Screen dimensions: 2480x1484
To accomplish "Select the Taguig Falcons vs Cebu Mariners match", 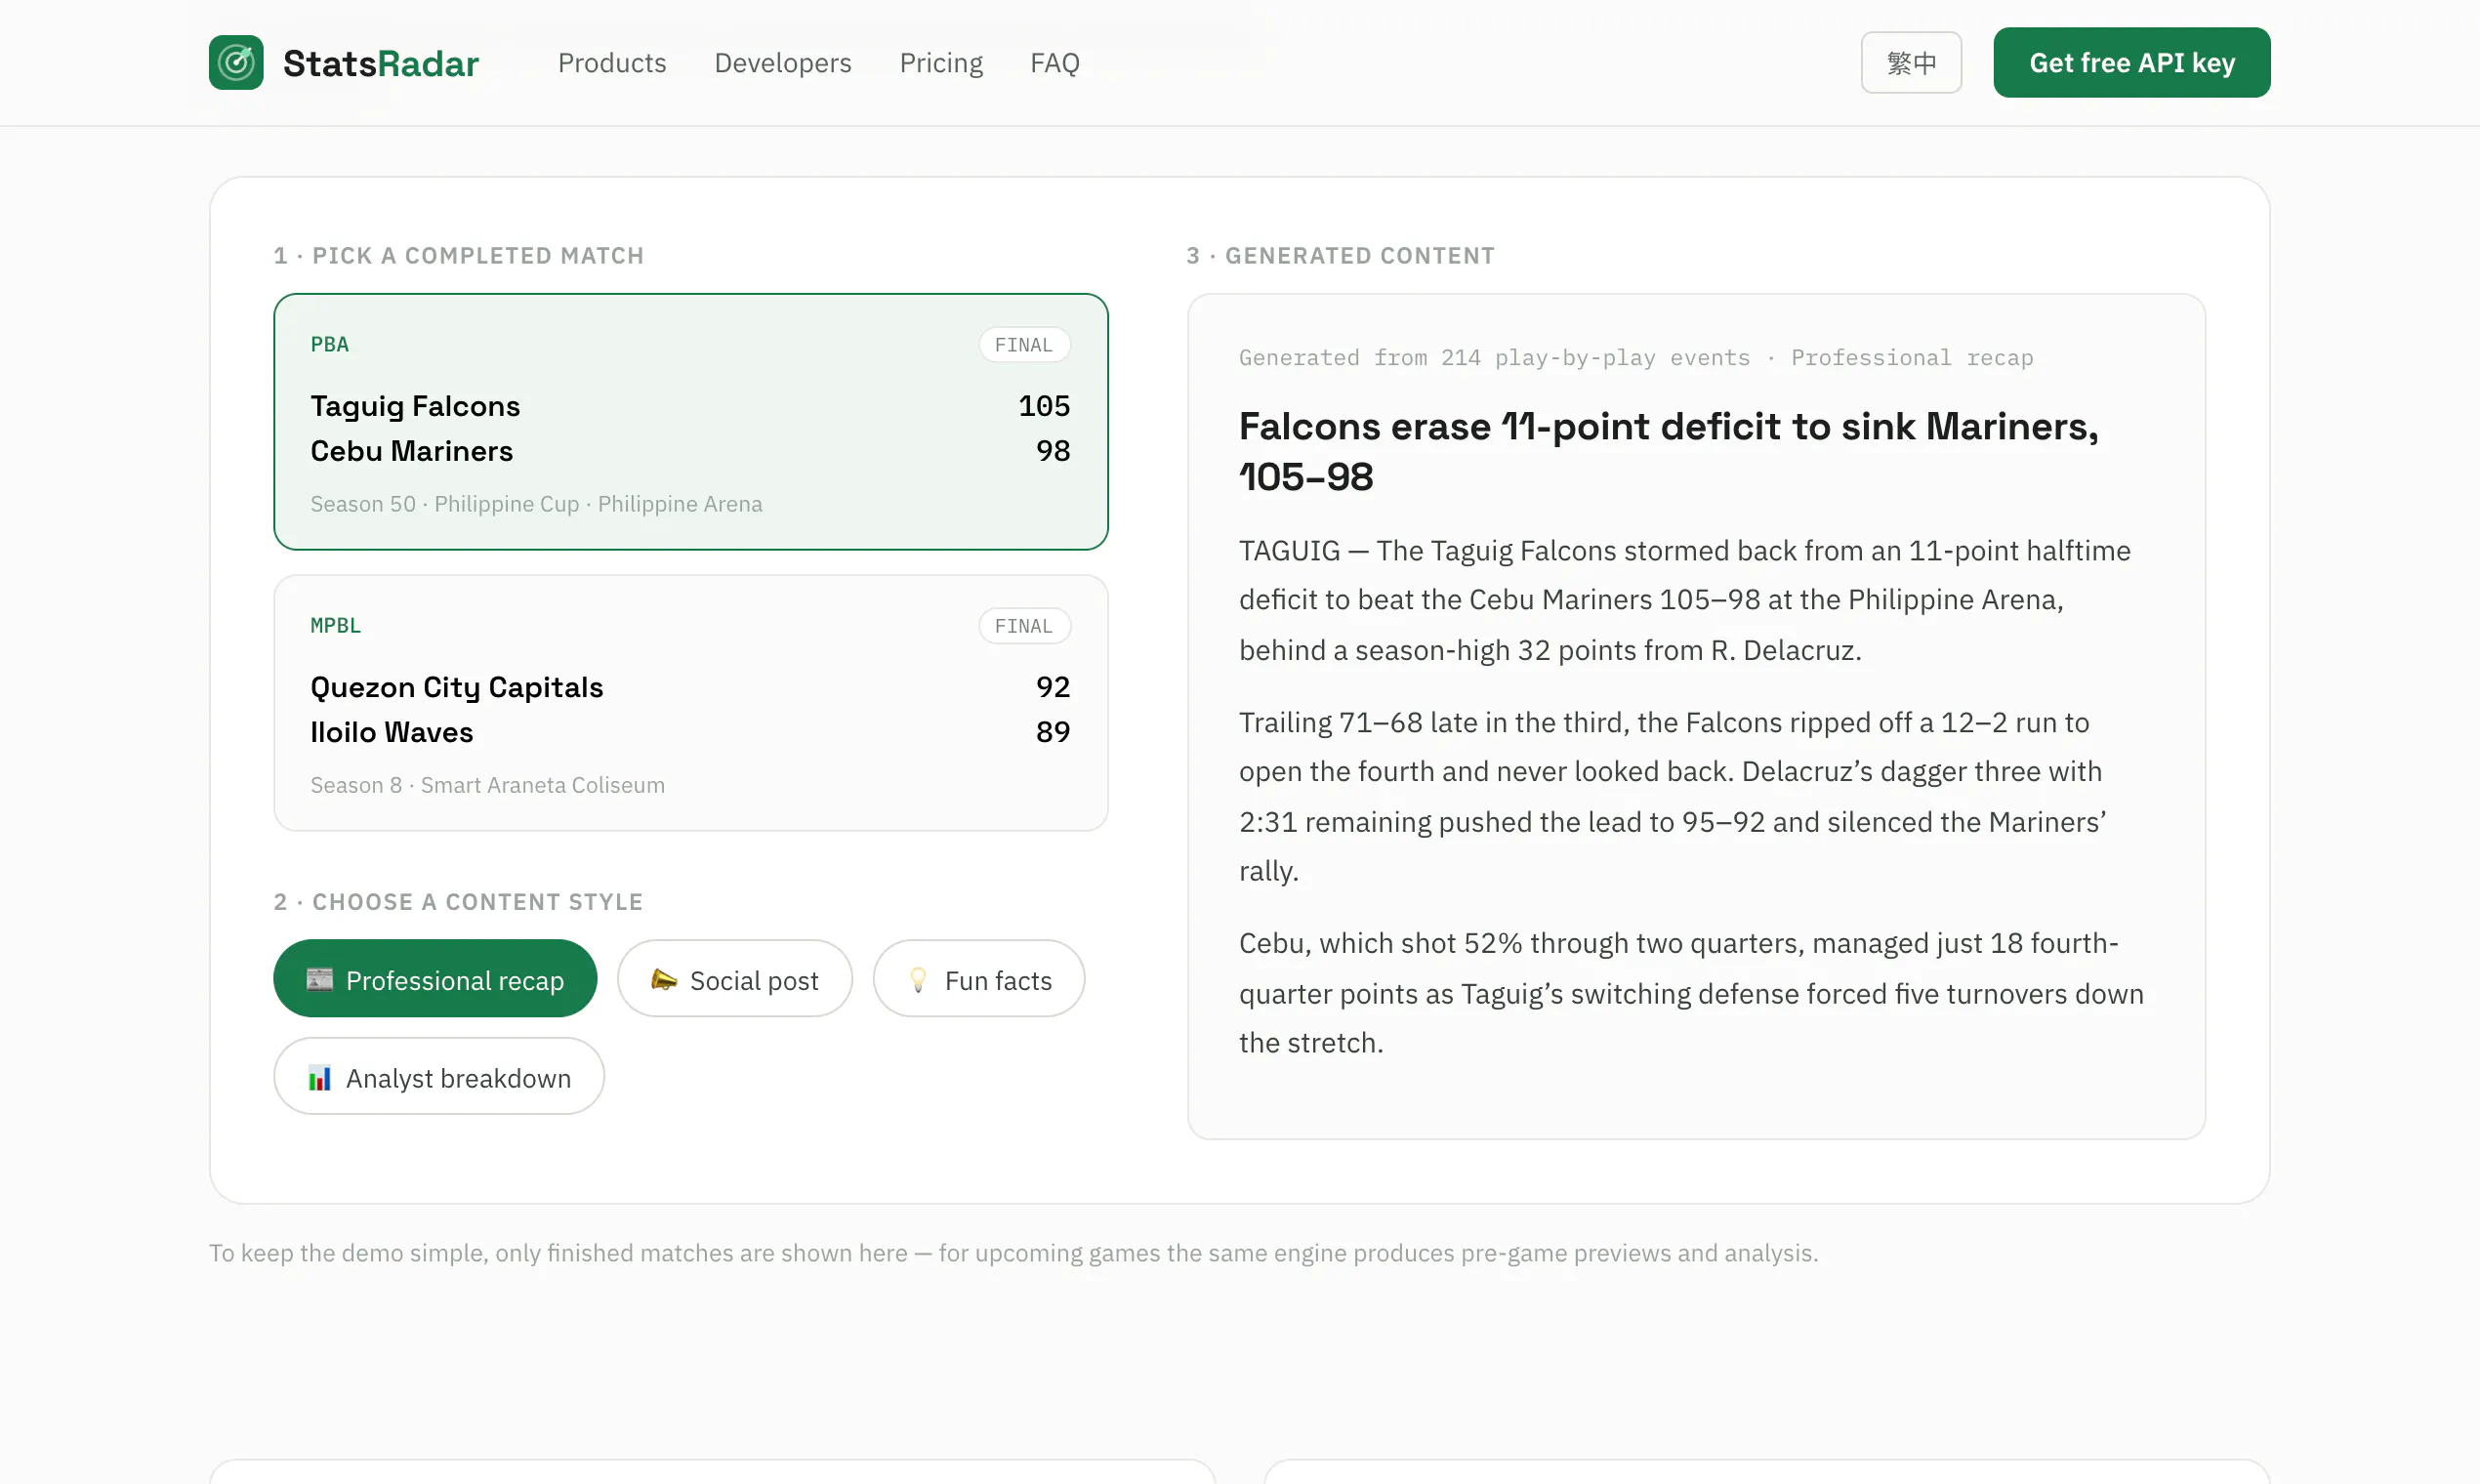I will tap(691, 422).
